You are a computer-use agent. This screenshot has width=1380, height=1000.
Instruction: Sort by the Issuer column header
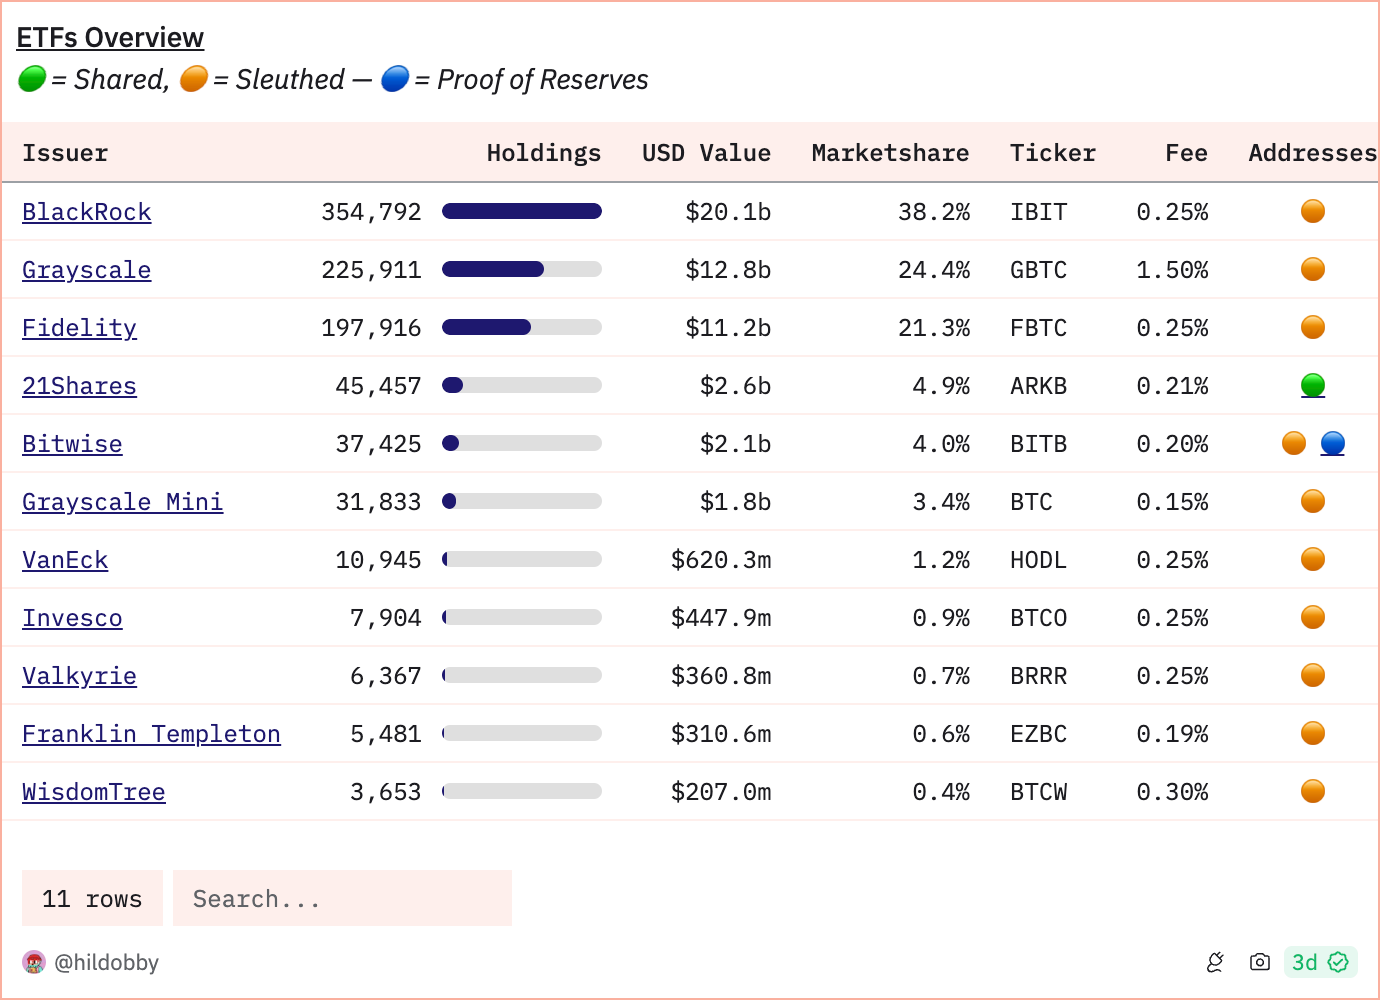65,153
